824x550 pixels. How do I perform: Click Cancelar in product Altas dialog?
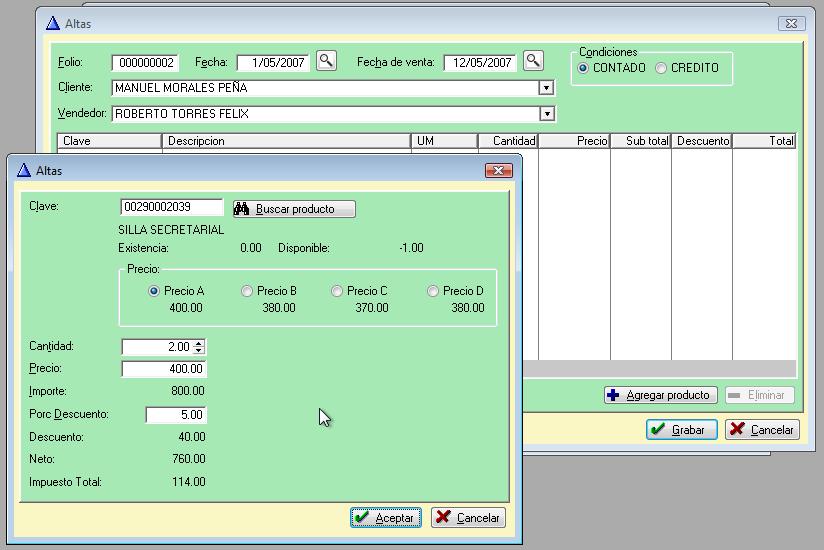(469, 518)
